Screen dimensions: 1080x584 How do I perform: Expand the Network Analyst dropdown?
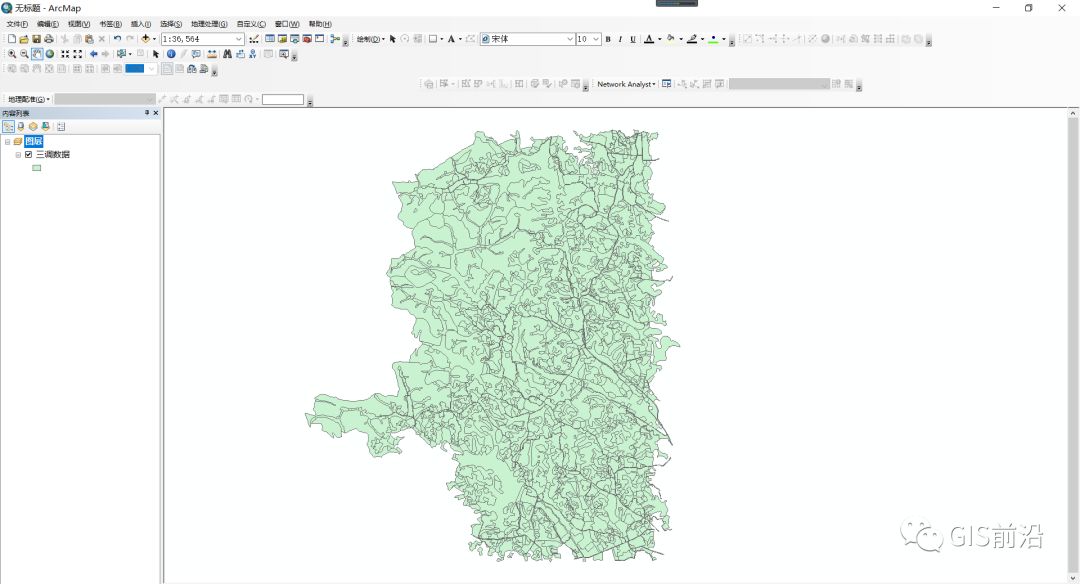(x=626, y=84)
